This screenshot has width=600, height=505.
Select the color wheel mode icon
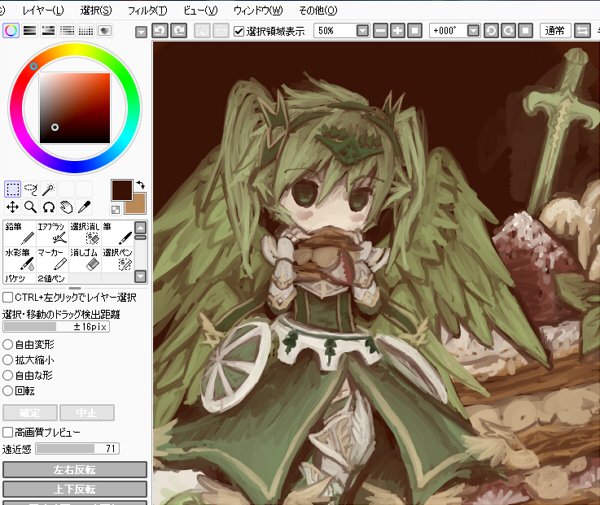(11, 31)
